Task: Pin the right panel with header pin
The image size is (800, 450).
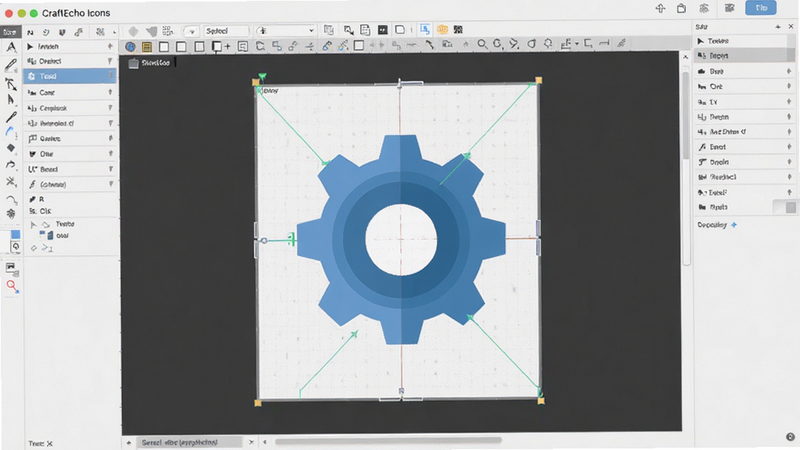Action: pyautogui.click(x=778, y=27)
